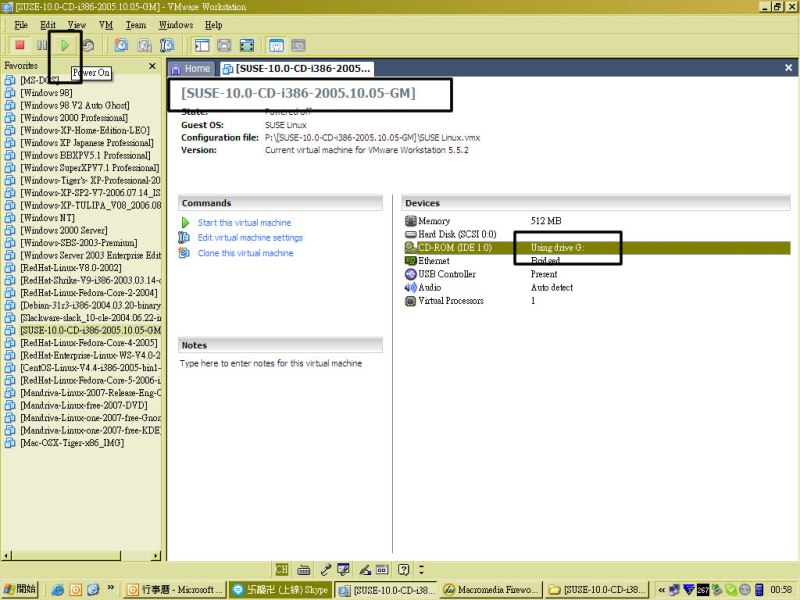The height and width of the screenshot is (600, 800).
Task: Open the Windows menu
Action: [x=176, y=24]
